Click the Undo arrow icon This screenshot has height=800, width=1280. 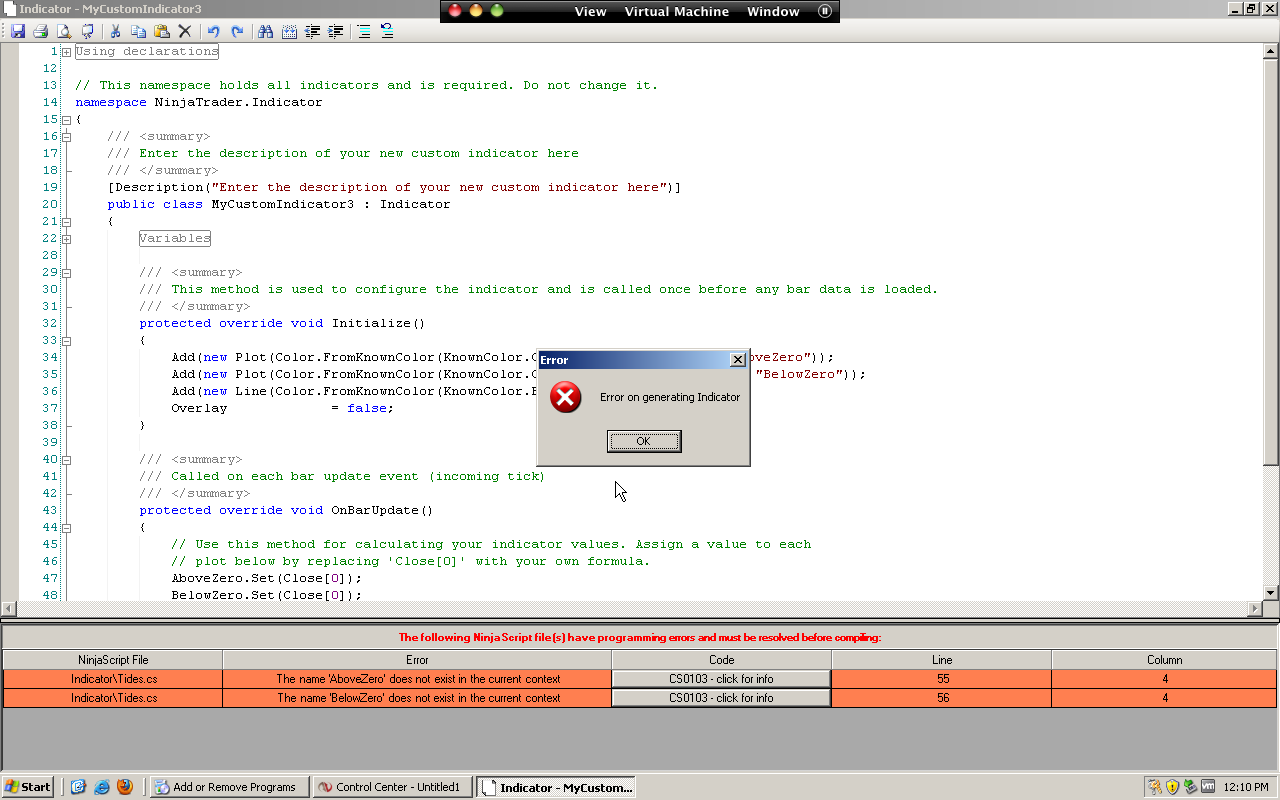213,32
